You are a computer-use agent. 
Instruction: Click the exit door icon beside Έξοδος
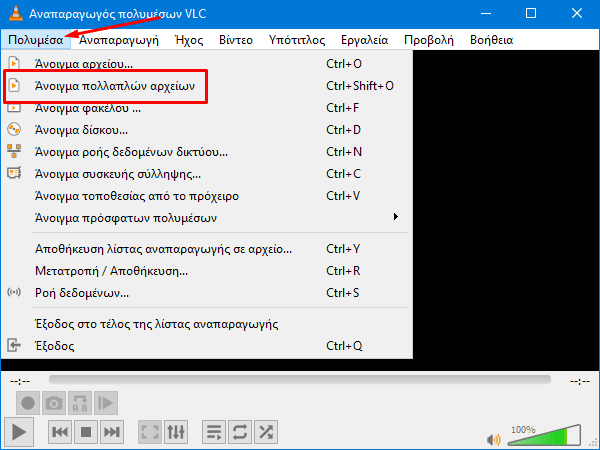[14, 345]
